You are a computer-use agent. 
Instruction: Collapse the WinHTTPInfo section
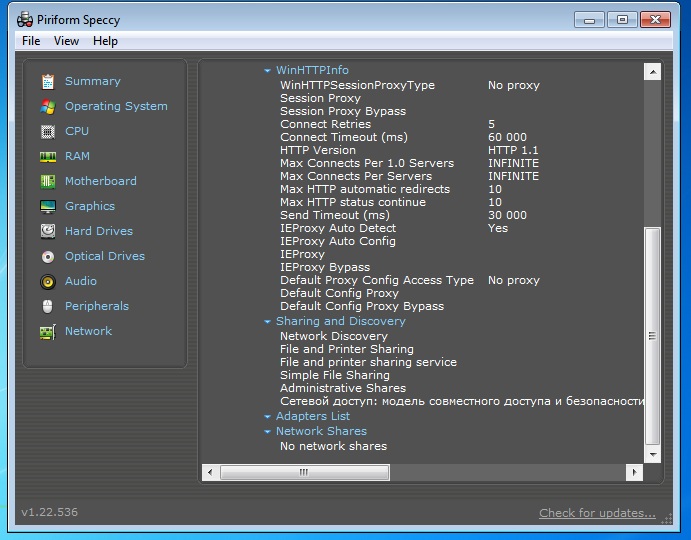268,71
